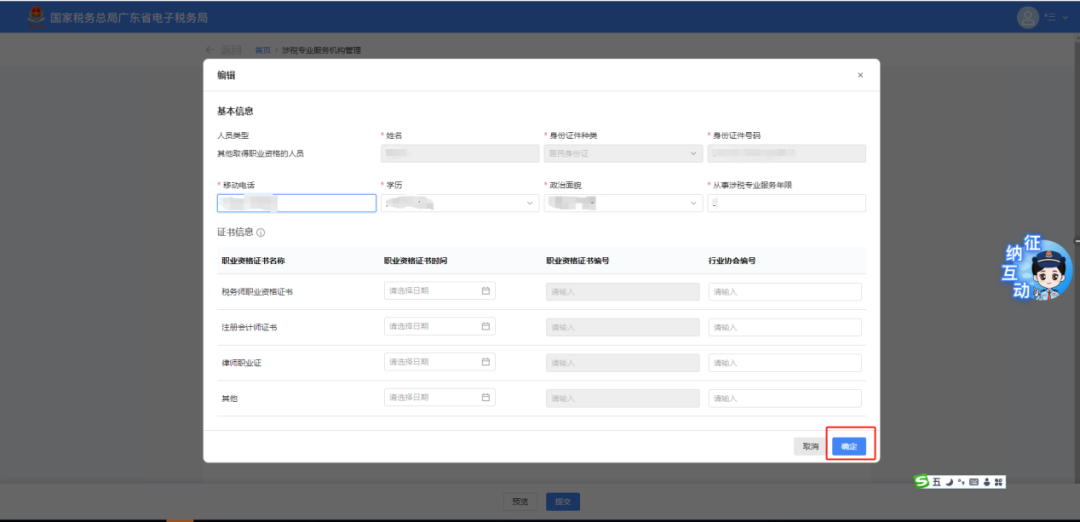
Task: Click 职业资格证书编号 field for 其他 row
Action: point(623,398)
